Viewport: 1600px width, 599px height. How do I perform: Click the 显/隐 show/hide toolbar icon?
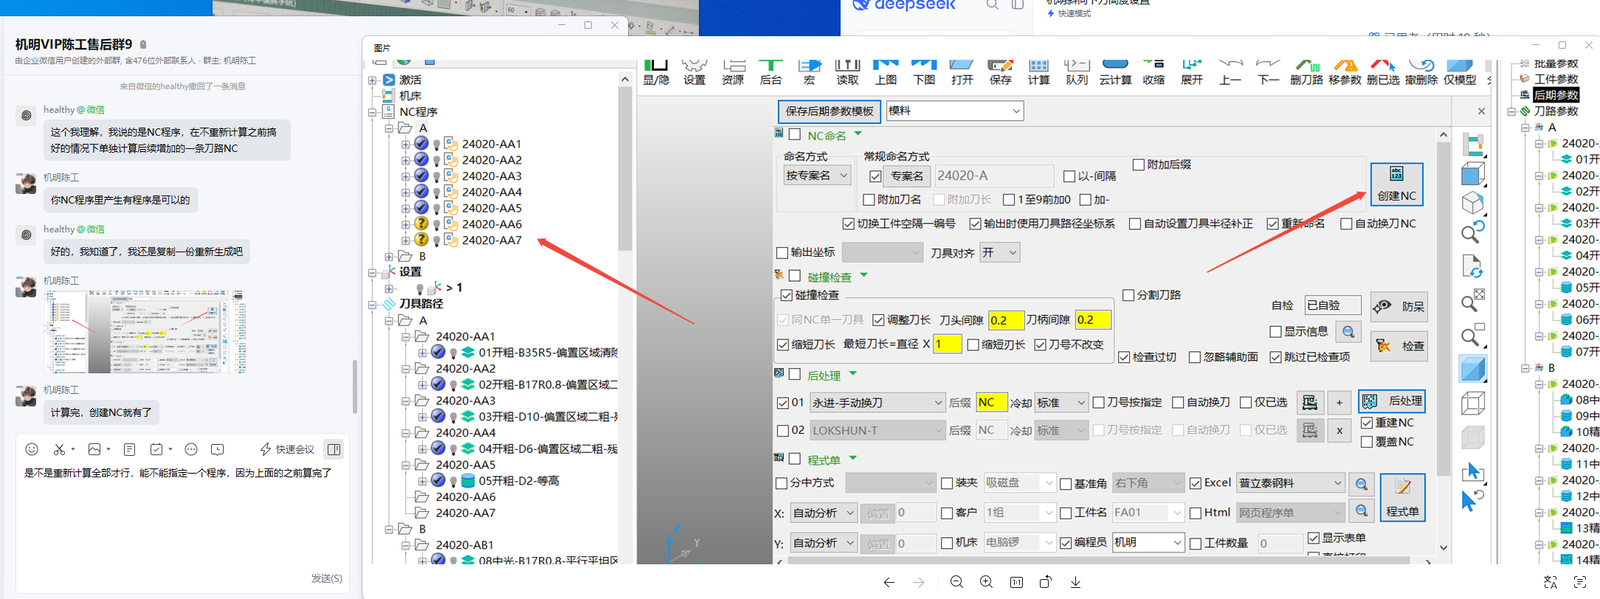click(656, 72)
